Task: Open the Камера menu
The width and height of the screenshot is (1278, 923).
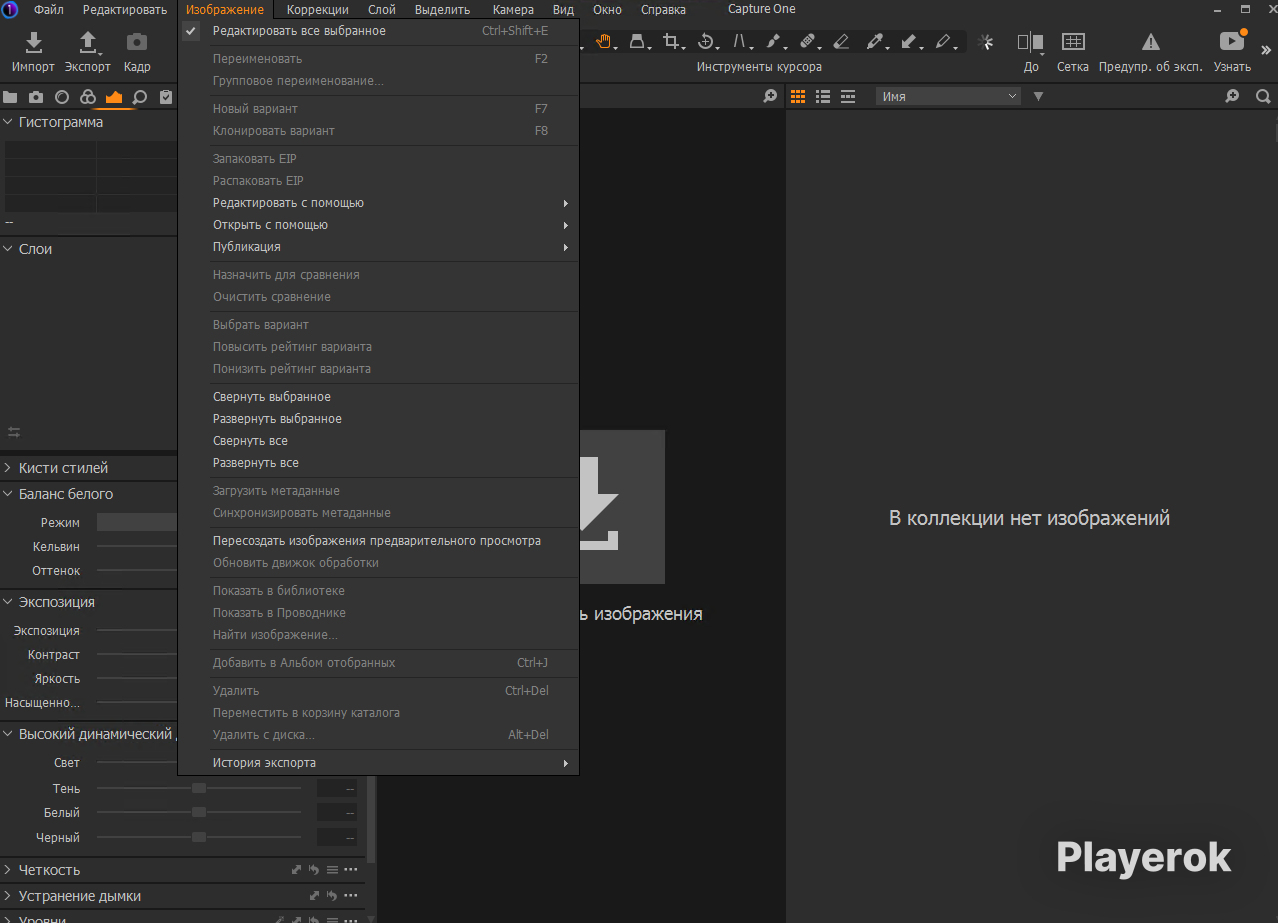Action: click(x=513, y=9)
